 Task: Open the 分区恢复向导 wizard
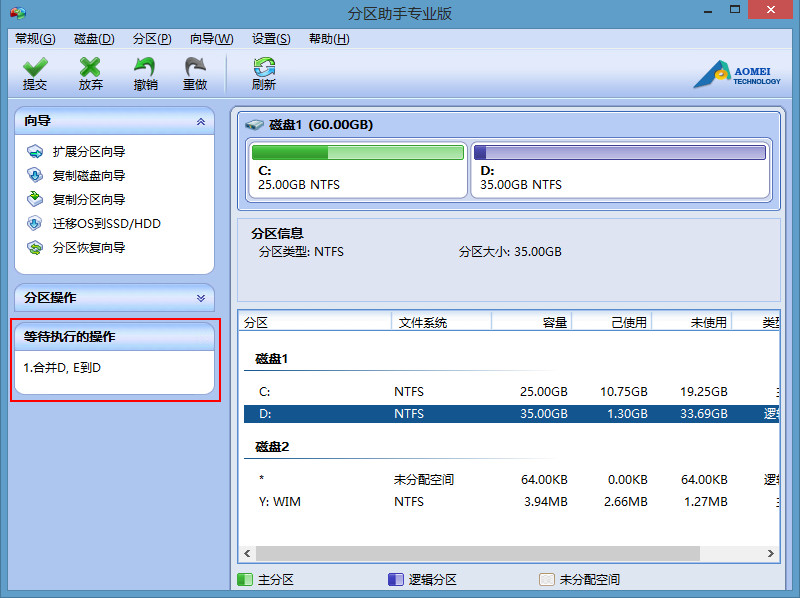(x=88, y=248)
